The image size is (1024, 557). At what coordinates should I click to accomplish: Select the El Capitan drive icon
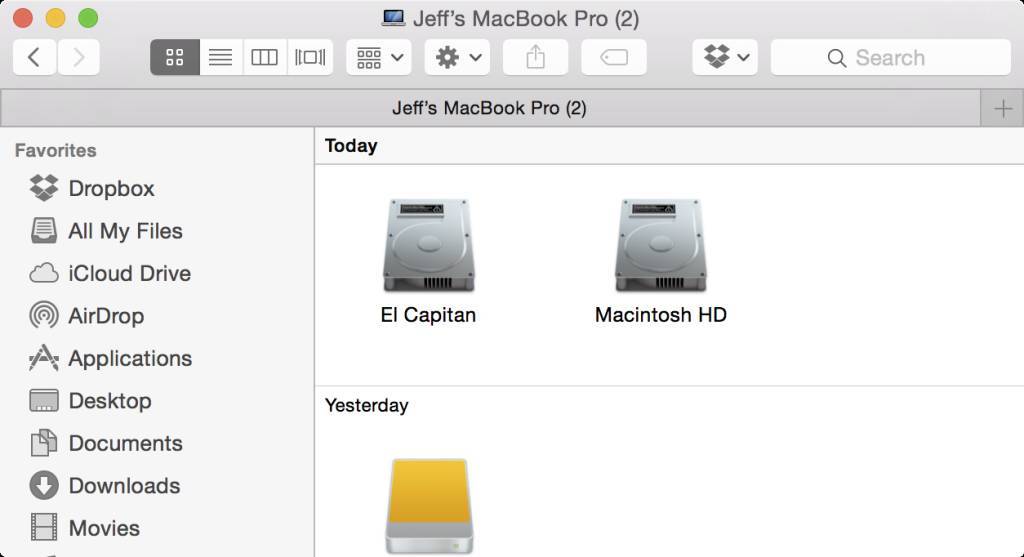428,245
